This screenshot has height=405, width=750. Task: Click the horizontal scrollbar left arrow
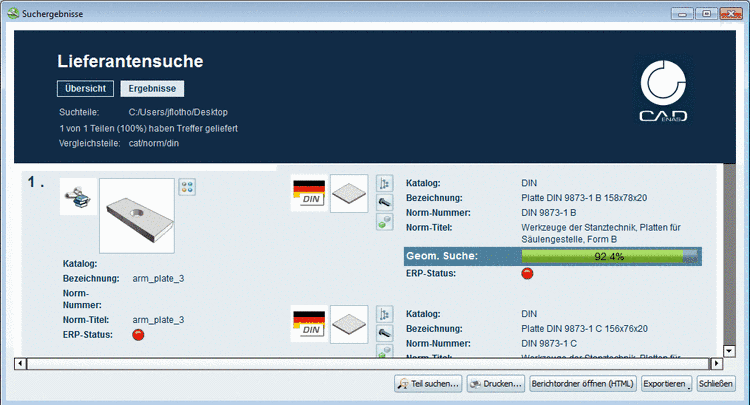coord(20,363)
